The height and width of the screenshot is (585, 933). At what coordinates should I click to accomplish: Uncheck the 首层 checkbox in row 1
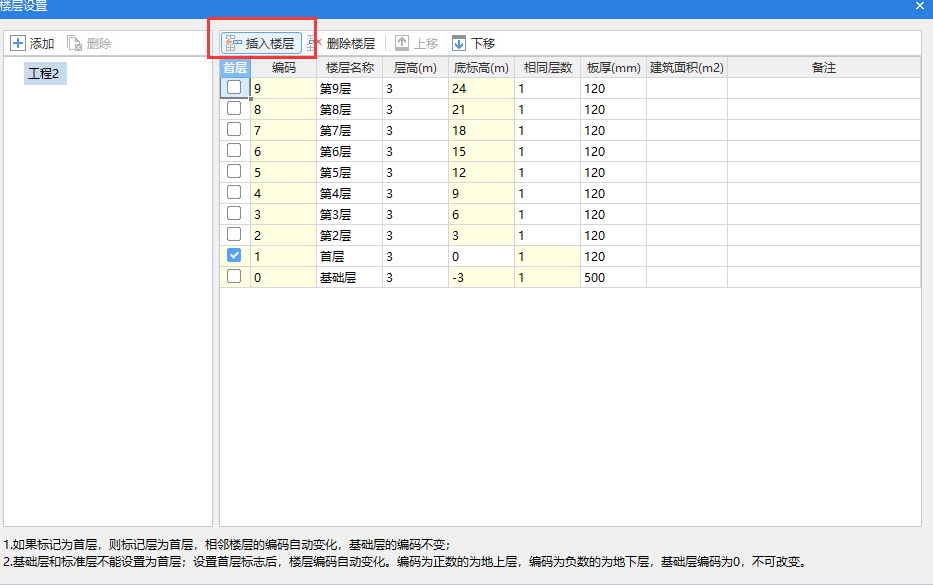coord(234,256)
